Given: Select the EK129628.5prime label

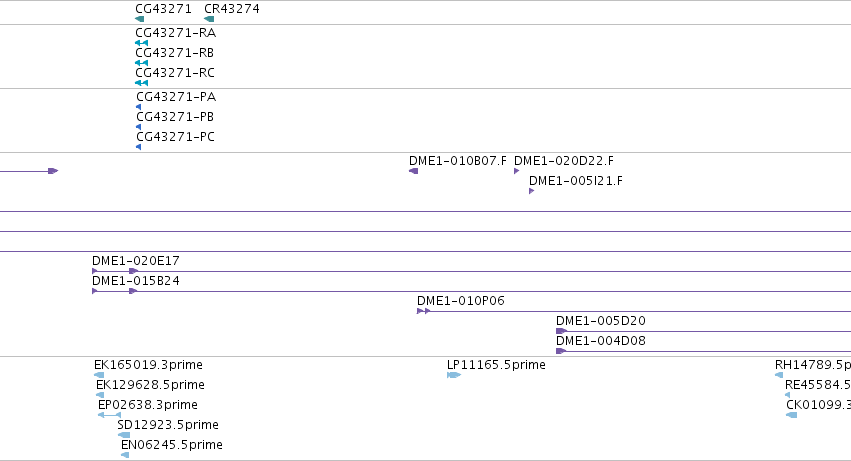Looking at the screenshot, I should (150, 385).
